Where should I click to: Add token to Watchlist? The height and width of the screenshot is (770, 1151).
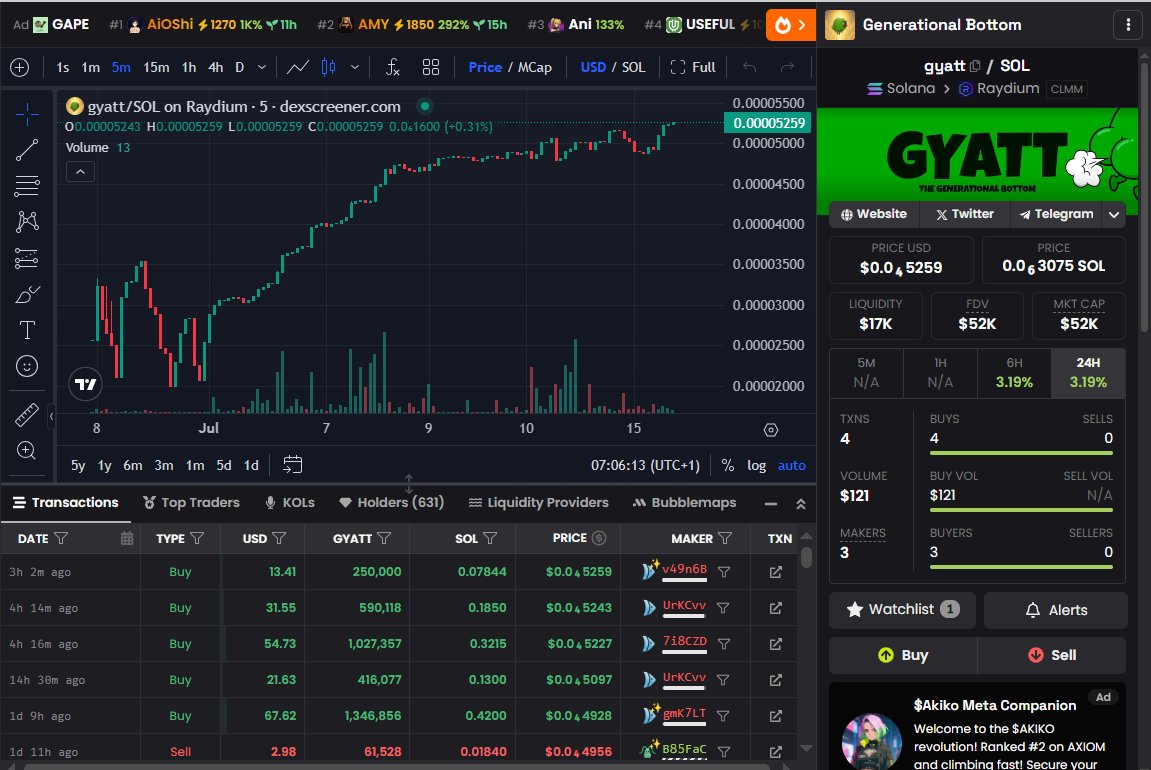coord(902,610)
